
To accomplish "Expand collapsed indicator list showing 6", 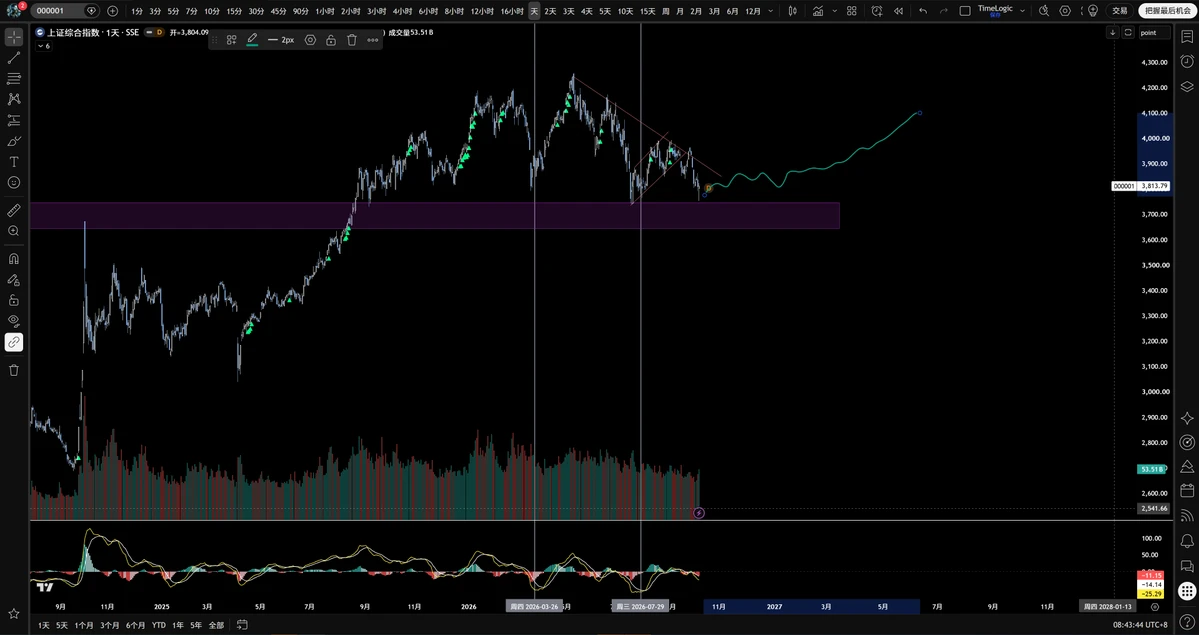I will 44,46.
